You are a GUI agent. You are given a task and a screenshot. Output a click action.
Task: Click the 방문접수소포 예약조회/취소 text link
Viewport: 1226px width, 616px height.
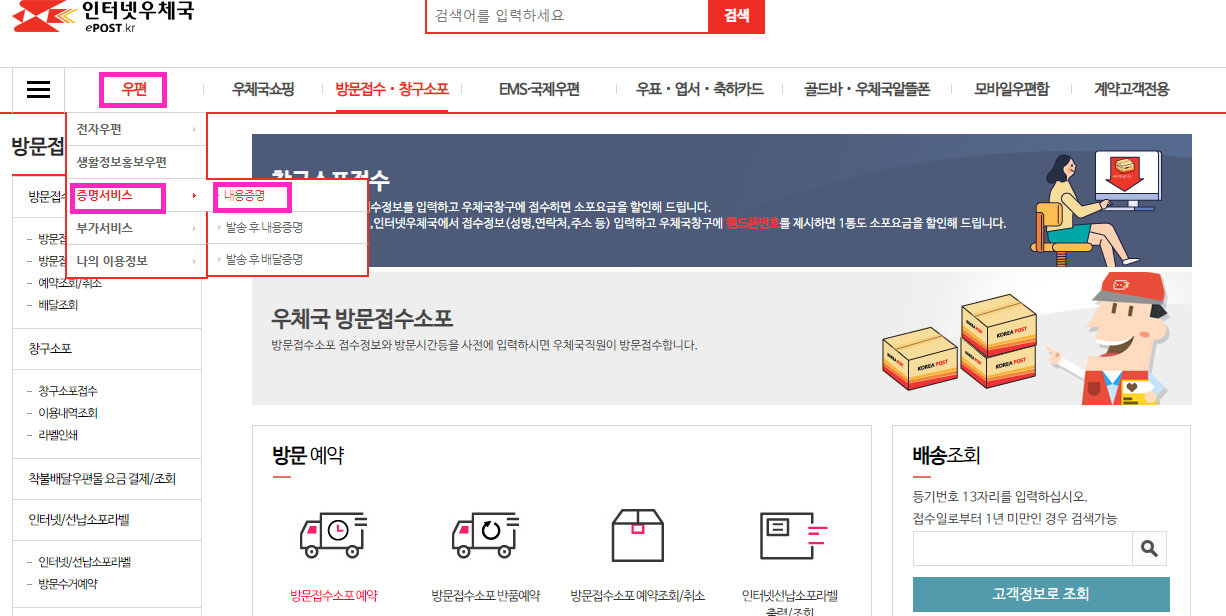pyautogui.click(x=638, y=596)
